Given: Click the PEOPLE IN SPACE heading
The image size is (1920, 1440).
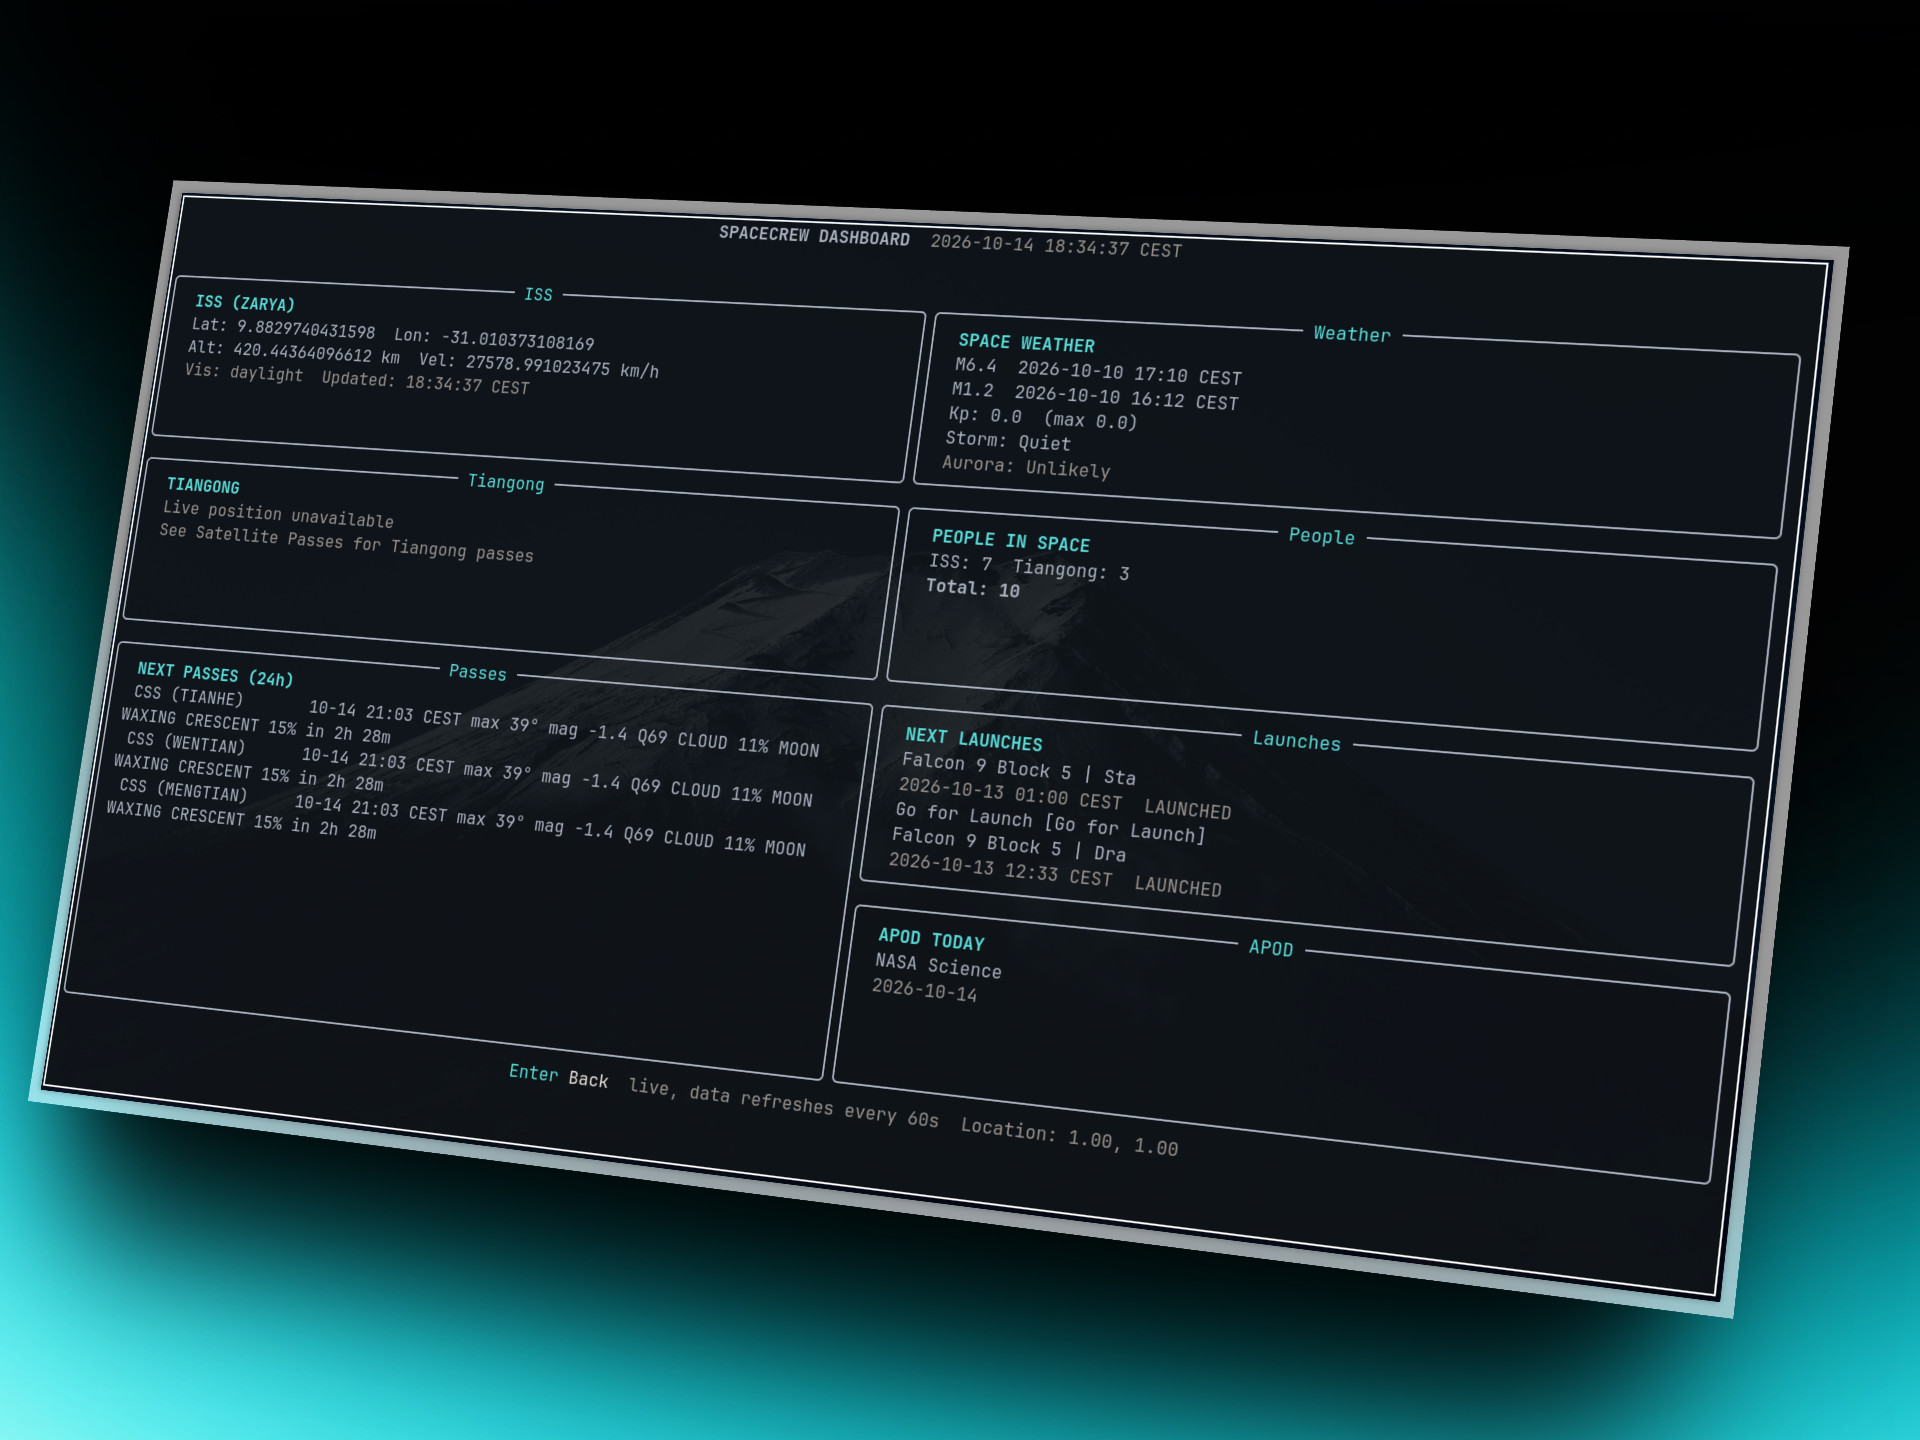Looking at the screenshot, I should click(1010, 541).
